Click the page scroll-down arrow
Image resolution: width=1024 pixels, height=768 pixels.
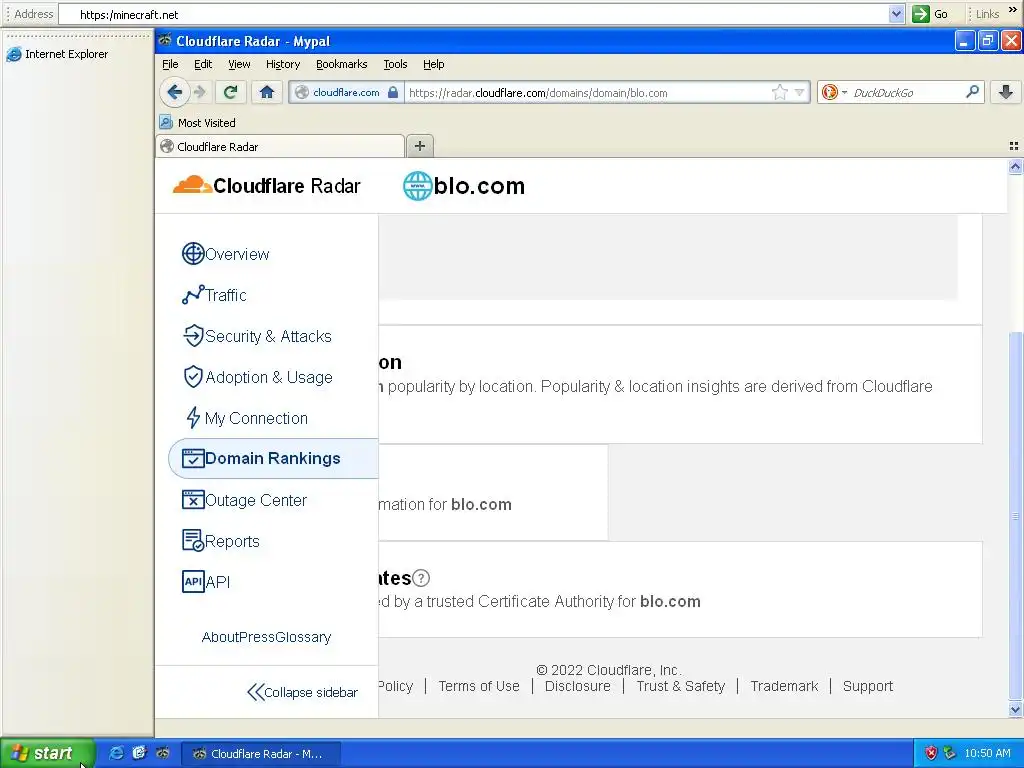click(1015, 709)
